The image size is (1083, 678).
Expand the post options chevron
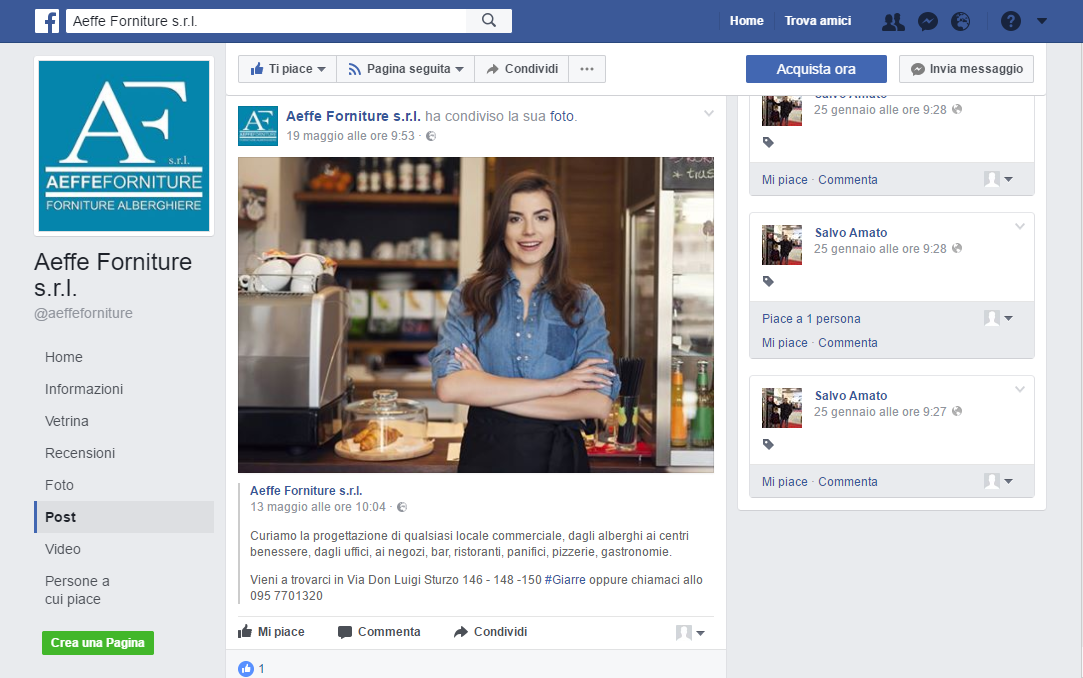click(x=709, y=113)
